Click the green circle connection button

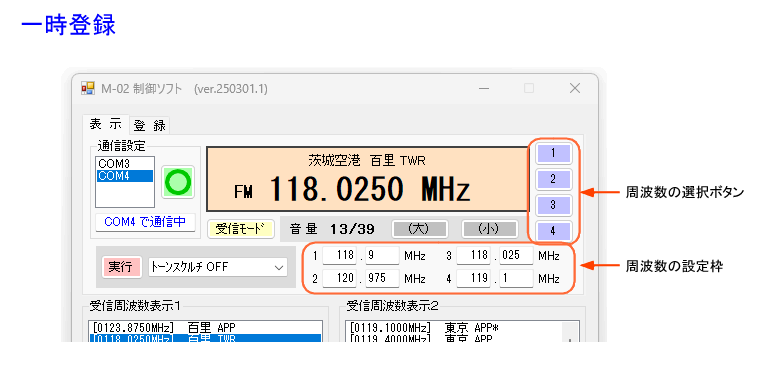tap(178, 182)
